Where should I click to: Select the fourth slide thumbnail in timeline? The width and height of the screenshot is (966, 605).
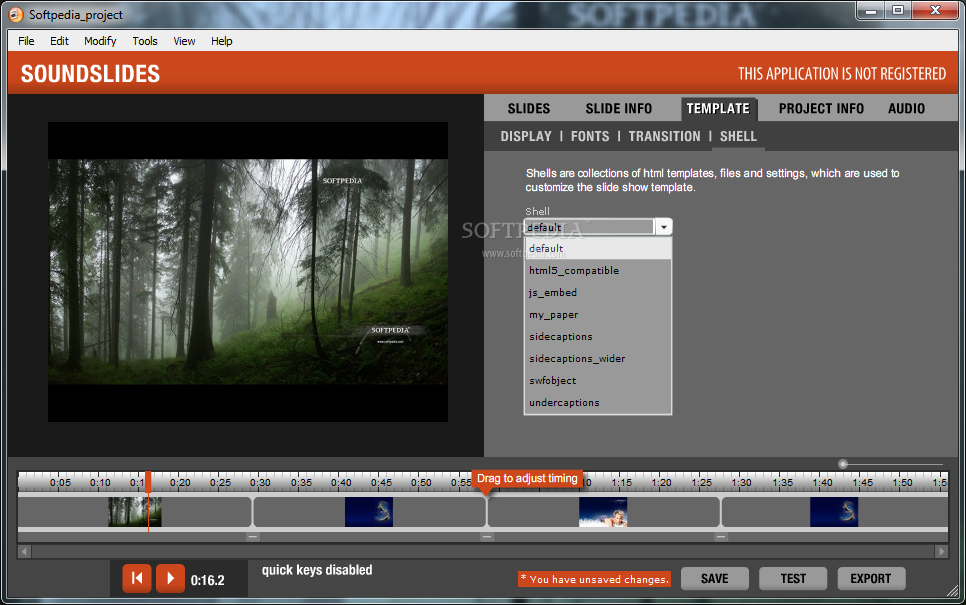[x=834, y=512]
